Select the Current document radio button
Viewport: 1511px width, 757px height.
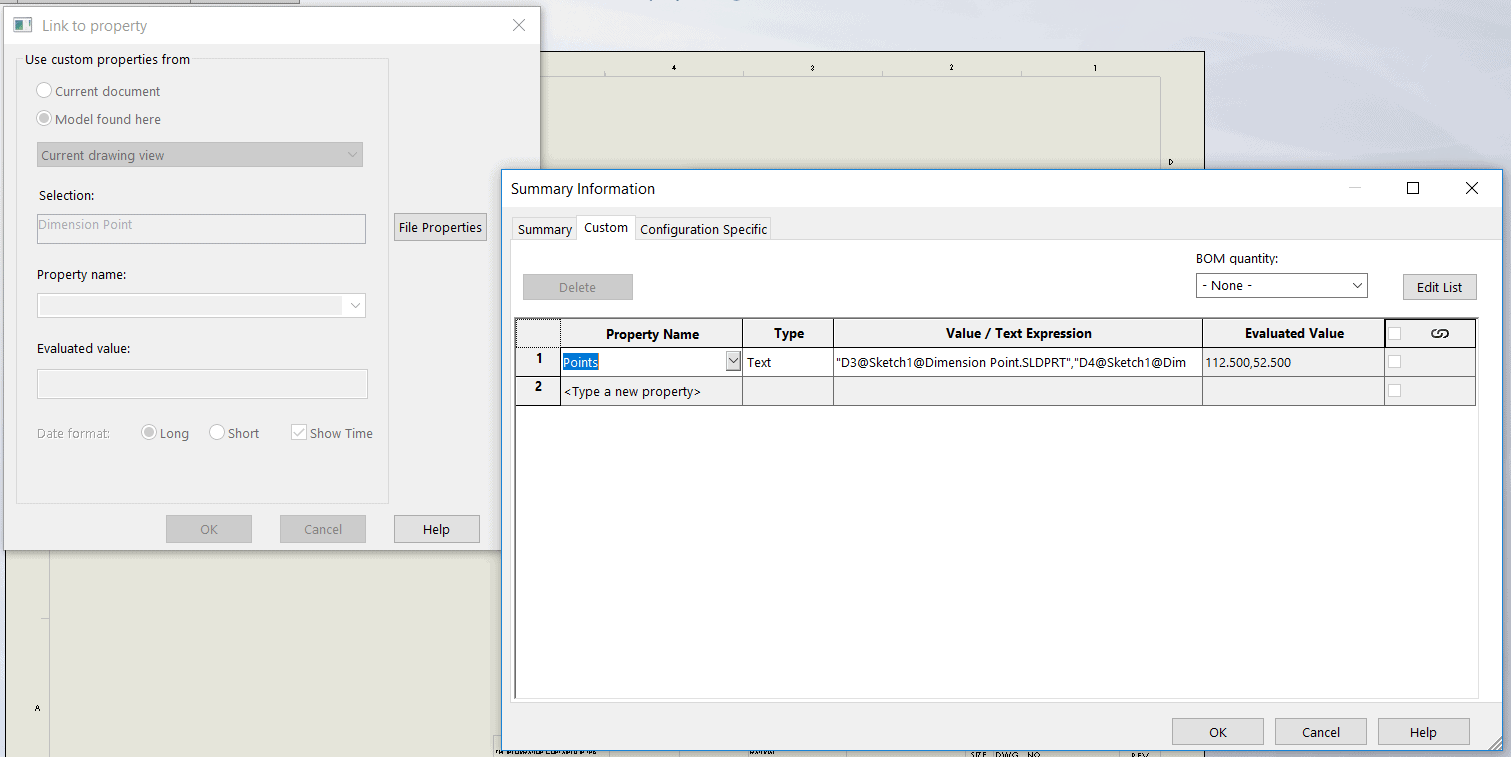click(44, 91)
